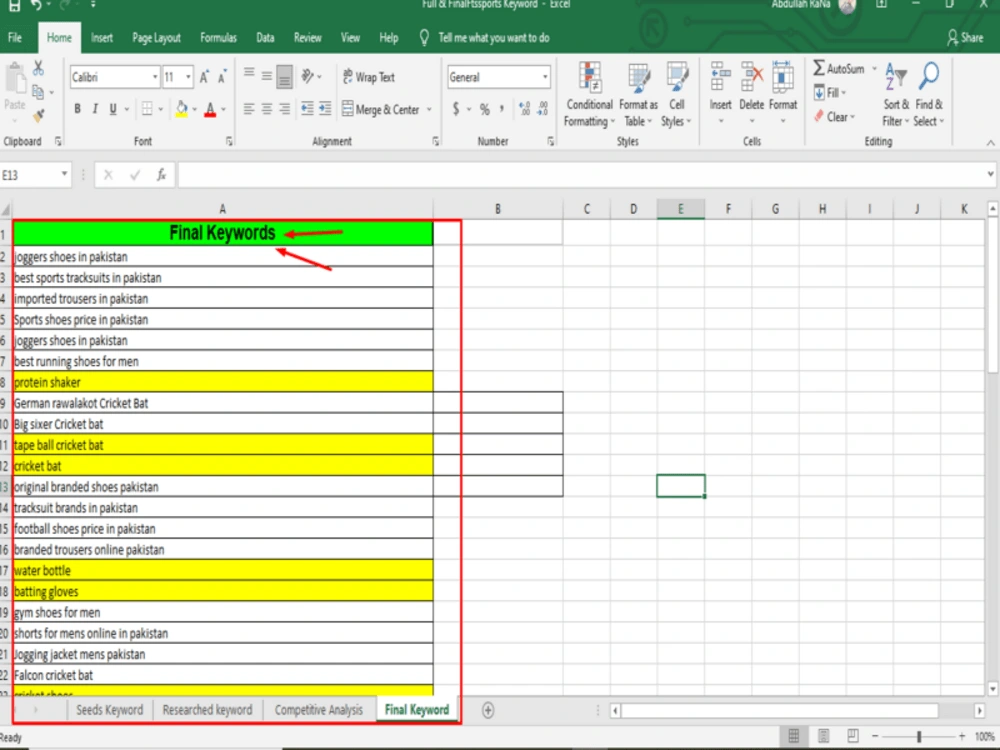Switch to the Insert ribbon tab
The width and height of the screenshot is (1000, 750).
[x=102, y=38]
